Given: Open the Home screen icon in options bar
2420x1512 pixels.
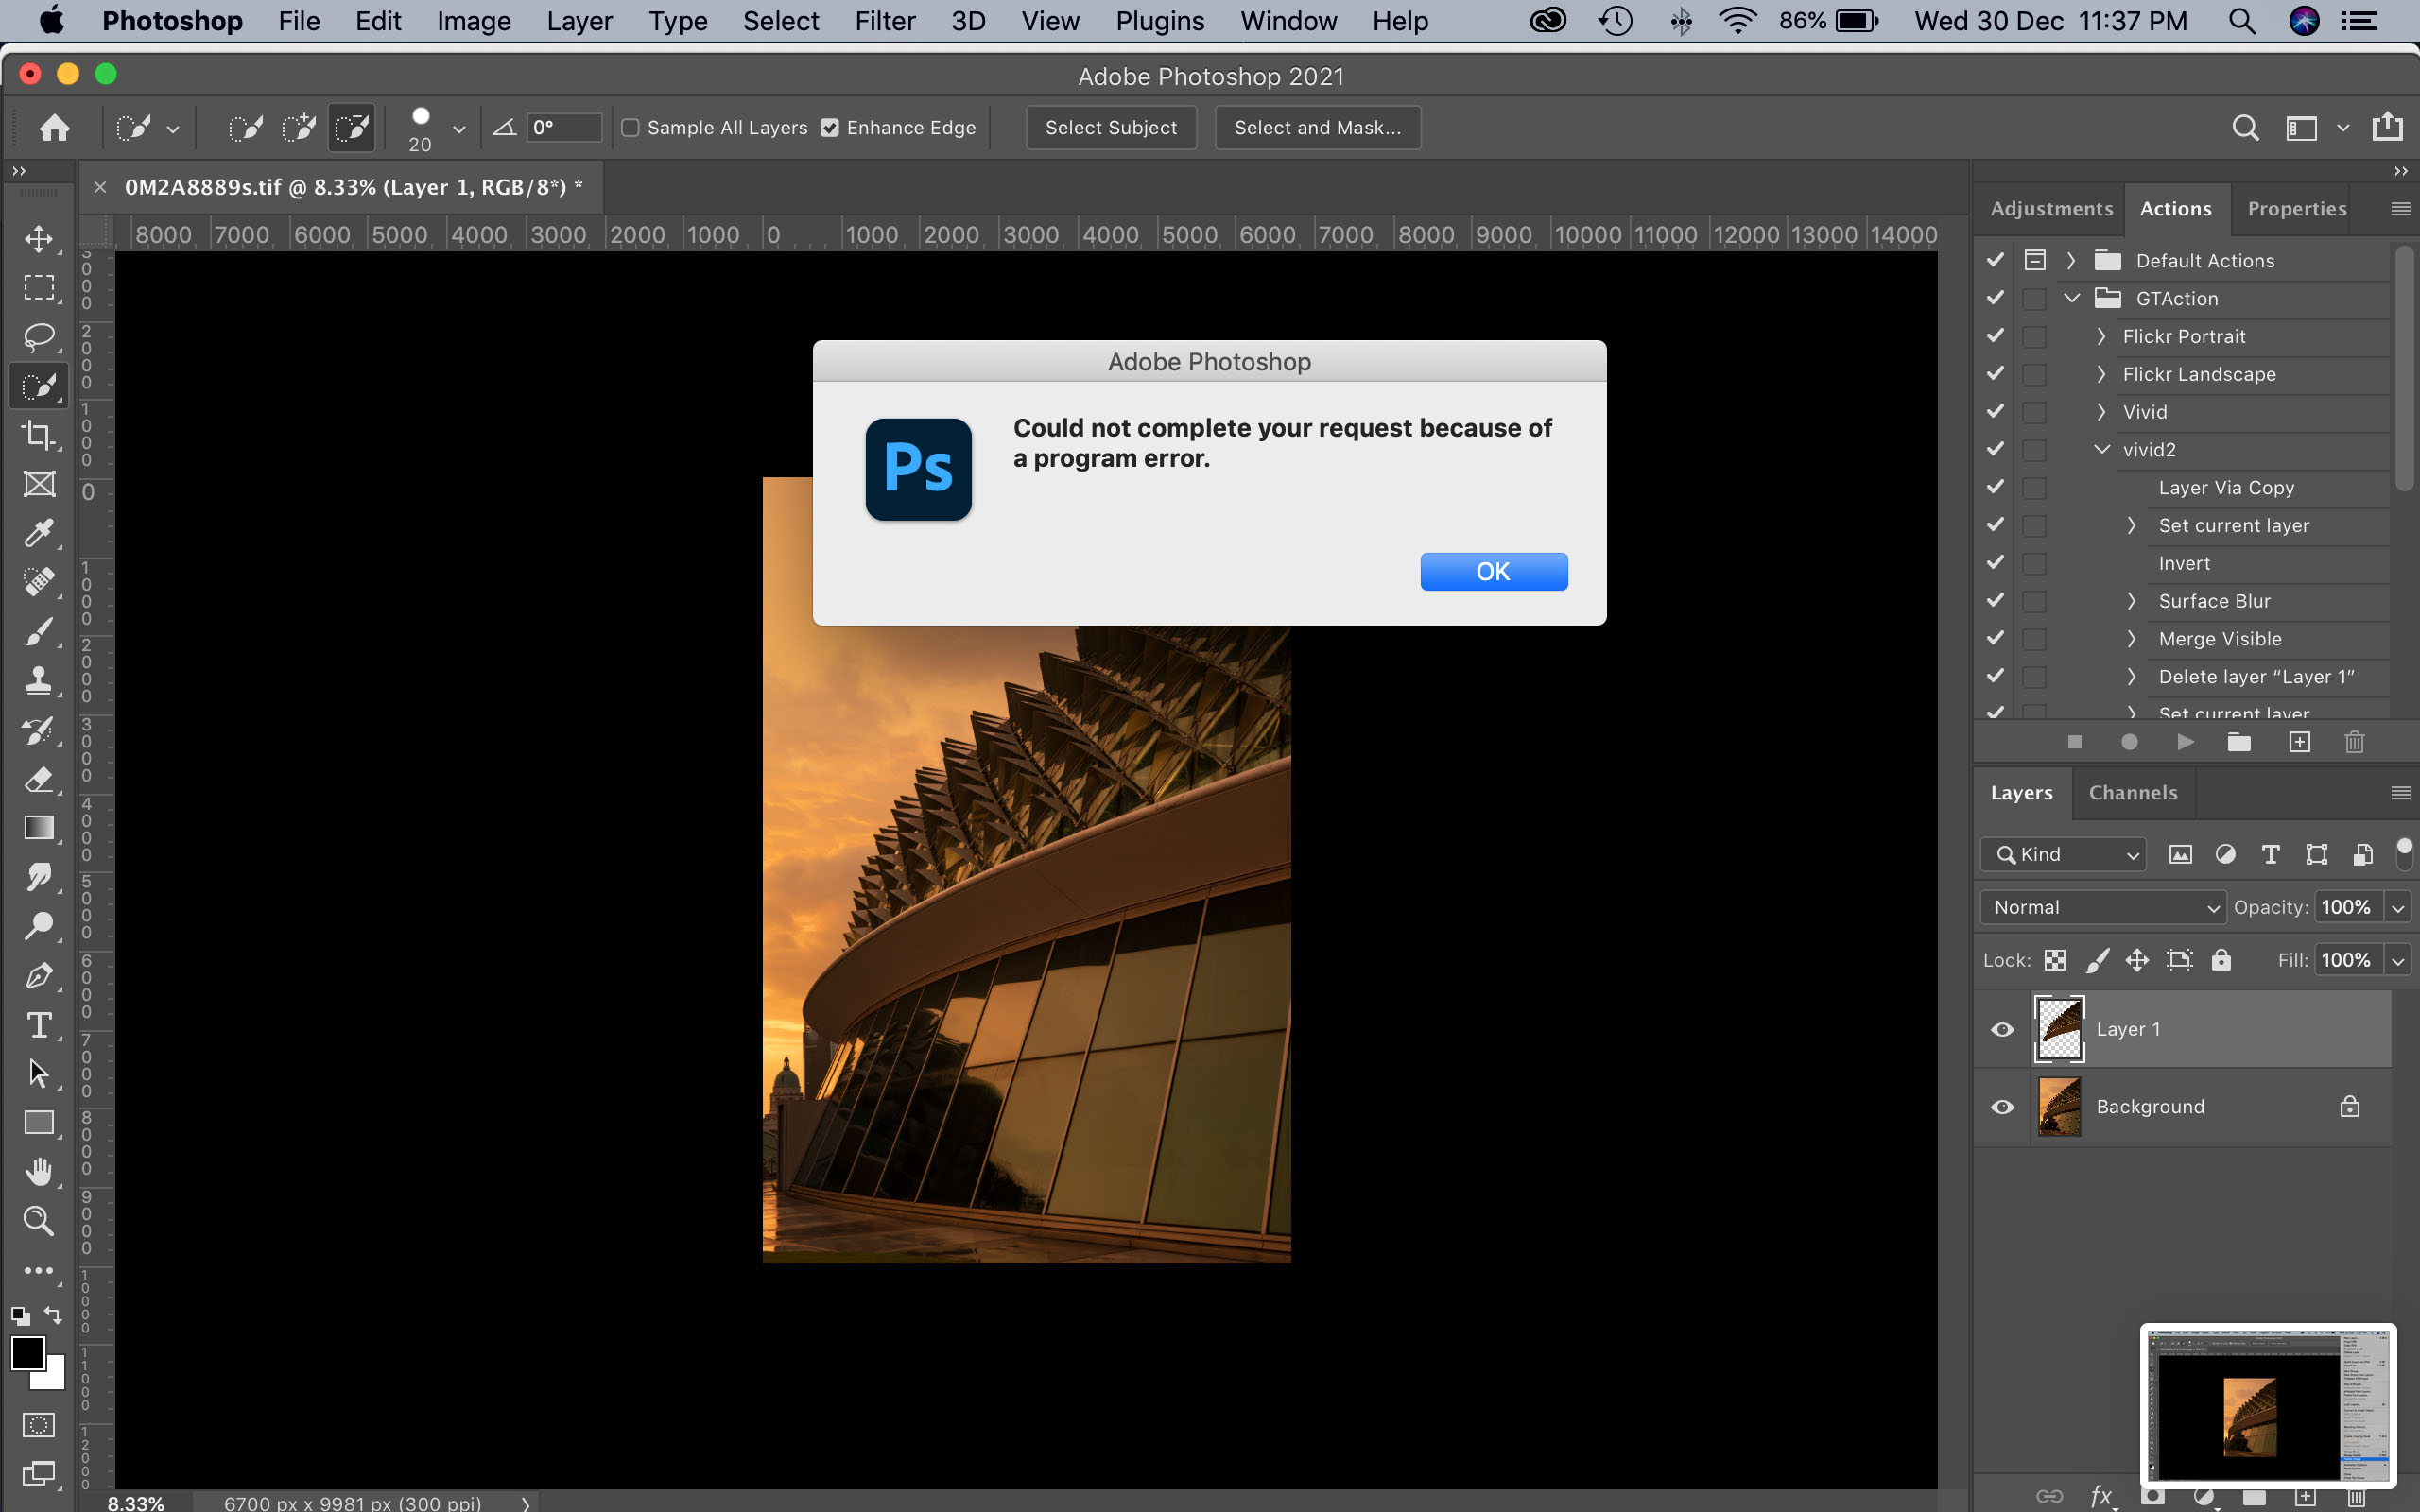Looking at the screenshot, I should click(55, 127).
